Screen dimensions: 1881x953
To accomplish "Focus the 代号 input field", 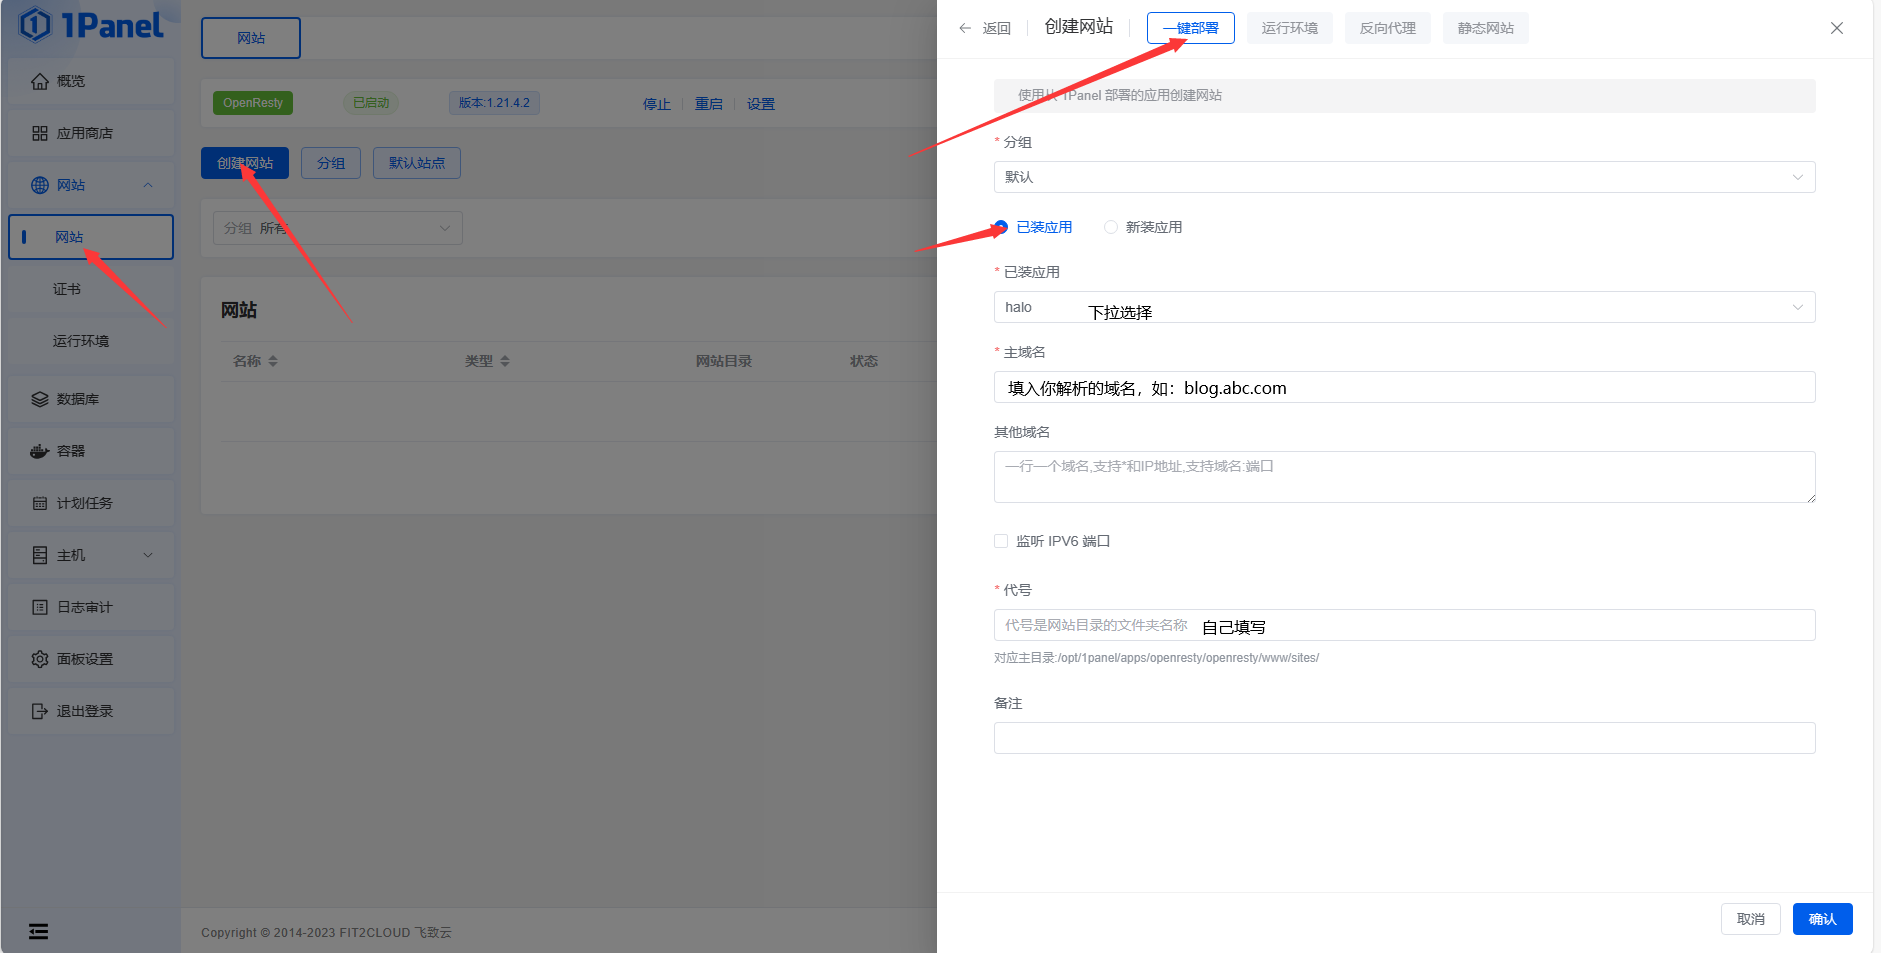I will (x=1404, y=625).
